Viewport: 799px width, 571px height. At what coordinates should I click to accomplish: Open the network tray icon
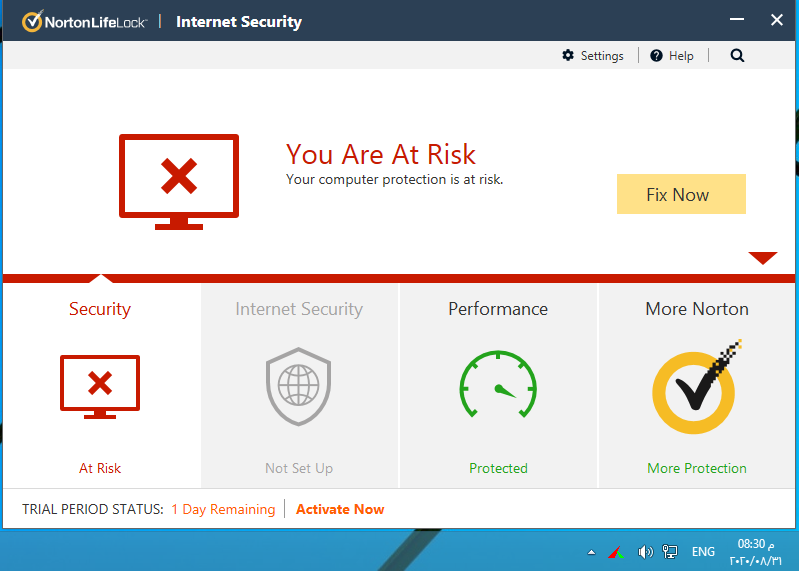point(670,552)
